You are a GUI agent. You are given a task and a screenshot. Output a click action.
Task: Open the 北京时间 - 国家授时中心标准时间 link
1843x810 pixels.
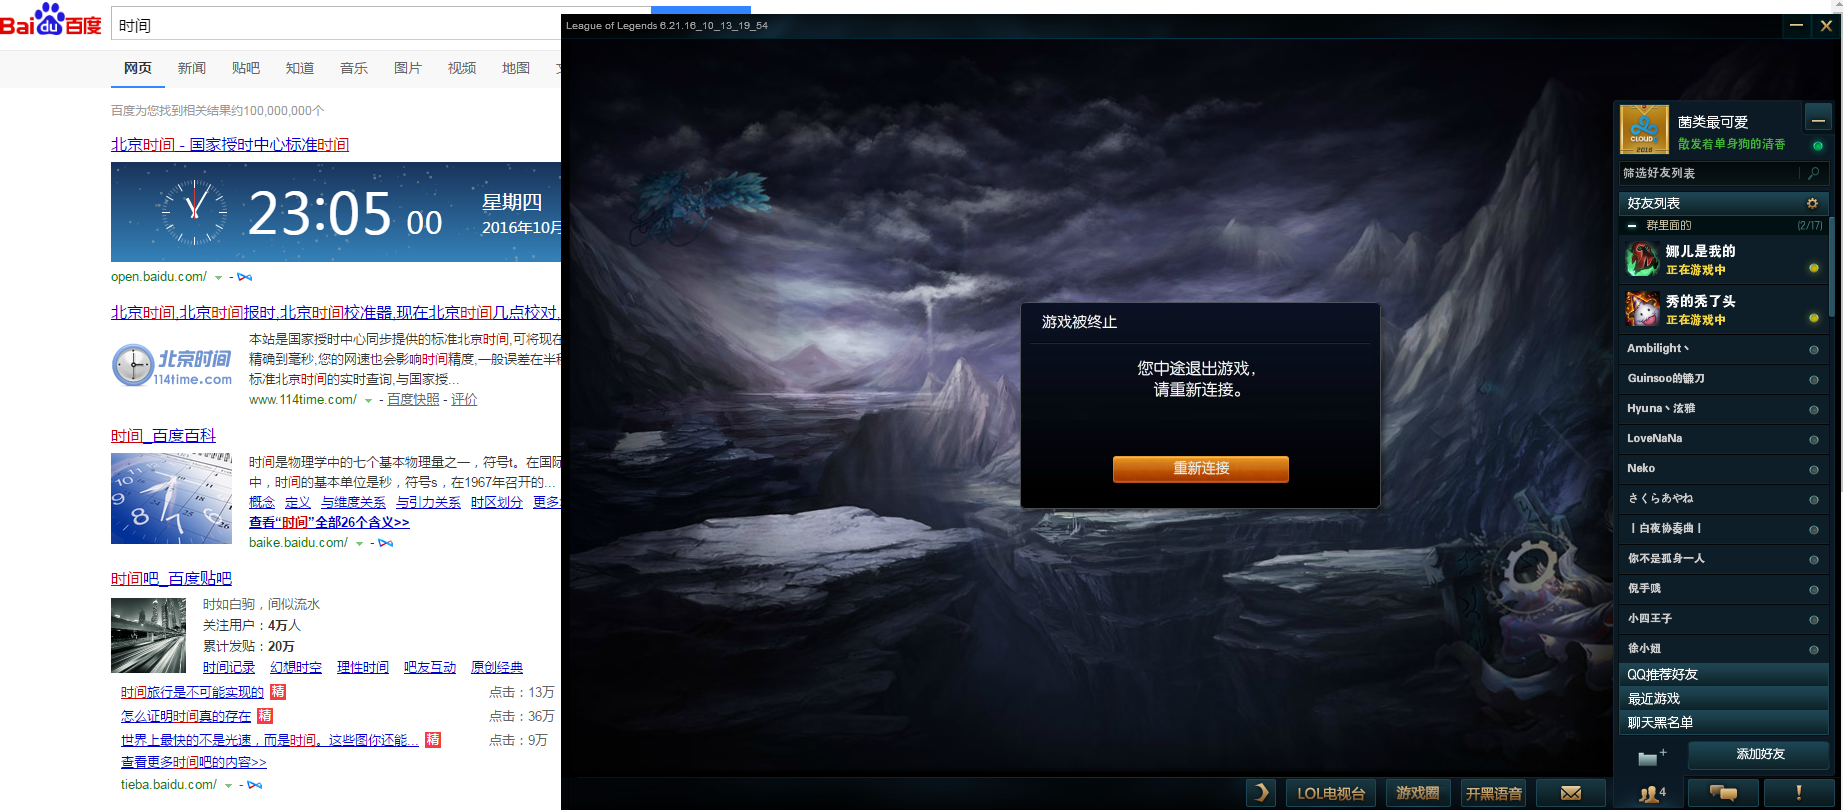pos(230,145)
